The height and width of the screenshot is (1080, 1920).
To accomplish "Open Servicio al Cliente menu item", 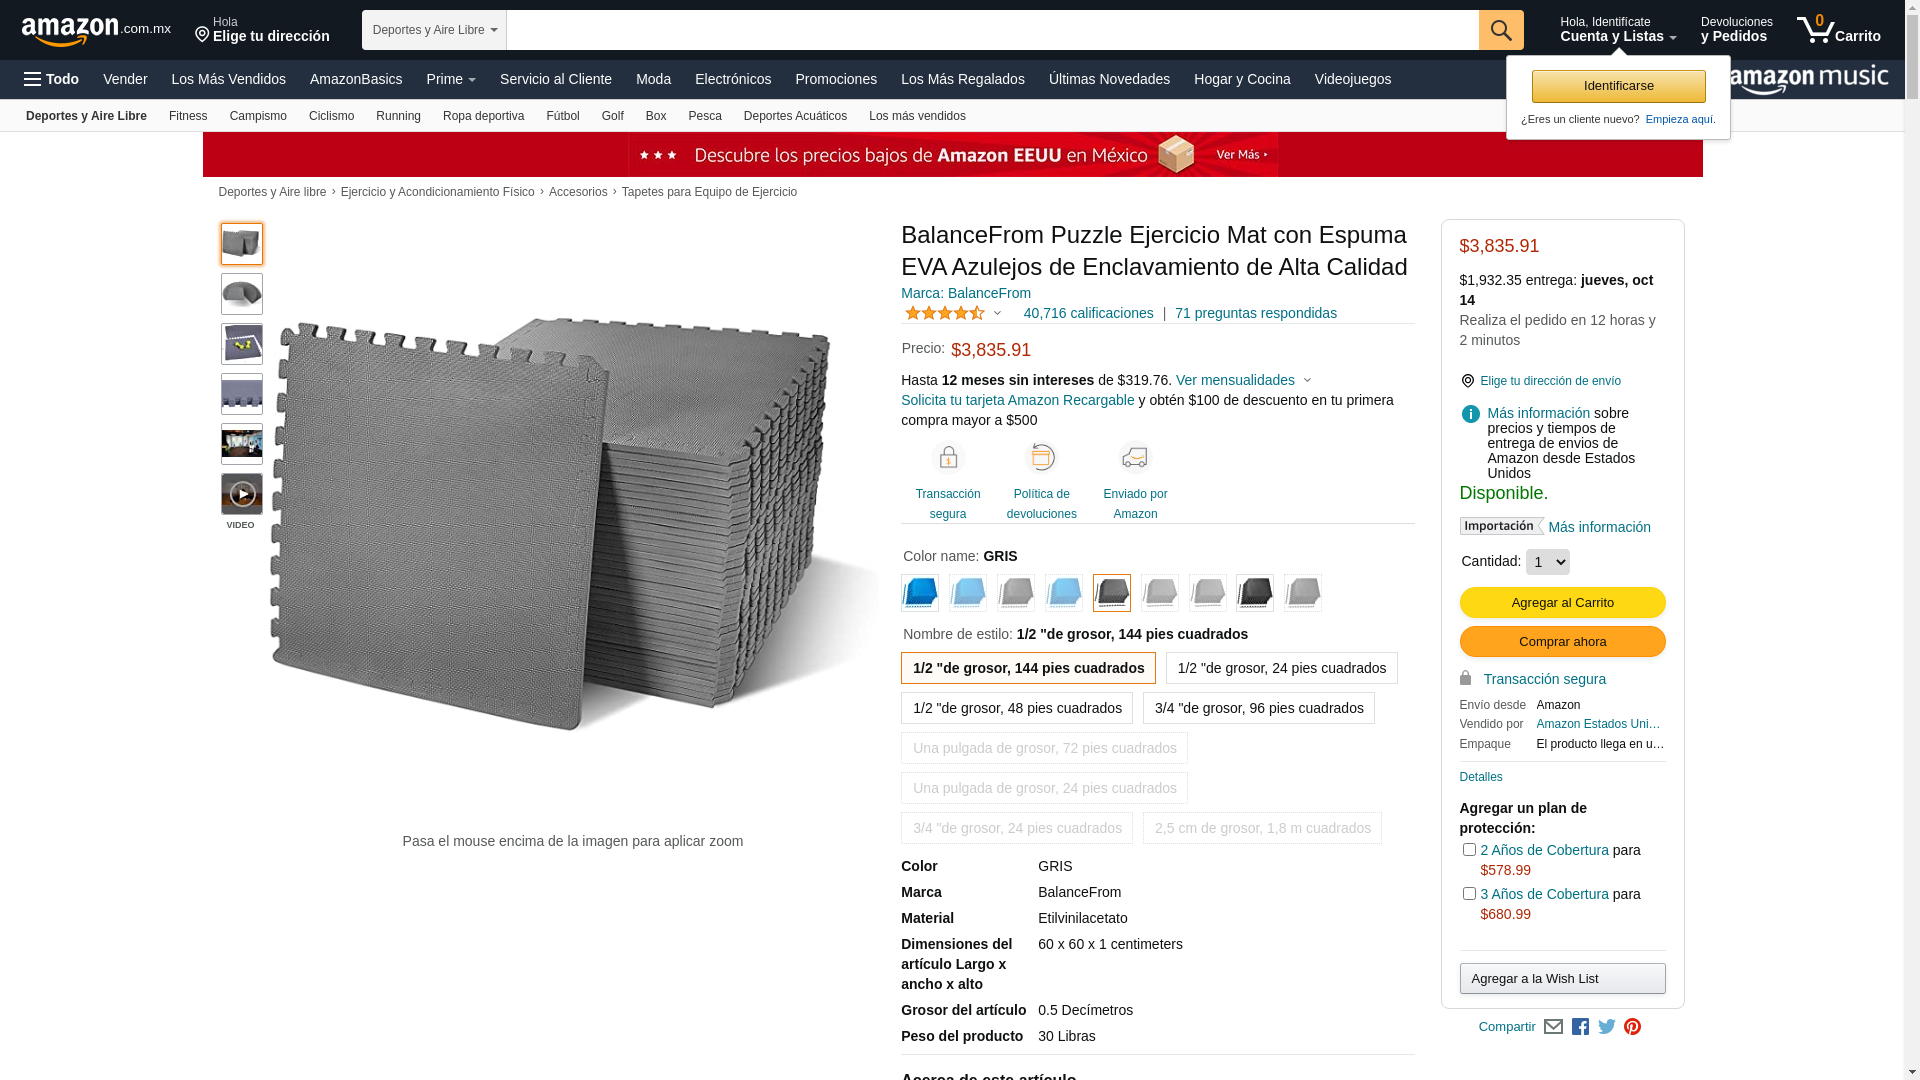I will 555,79.
